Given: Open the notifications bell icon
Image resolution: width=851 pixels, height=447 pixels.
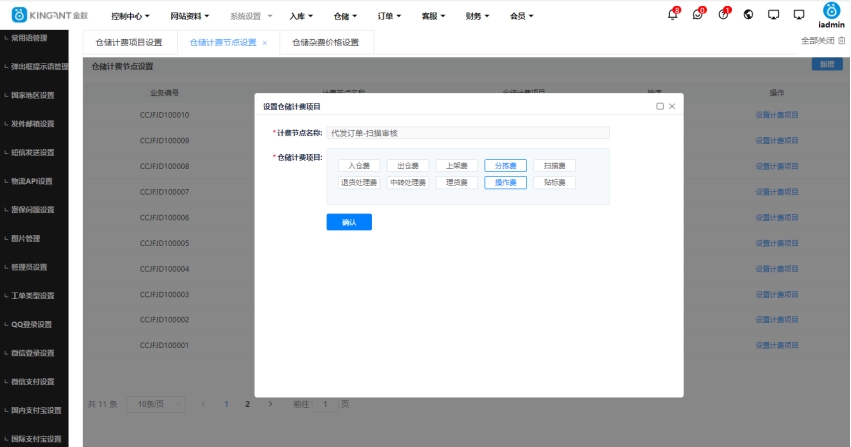Looking at the screenshot, I should click(672, 15).
